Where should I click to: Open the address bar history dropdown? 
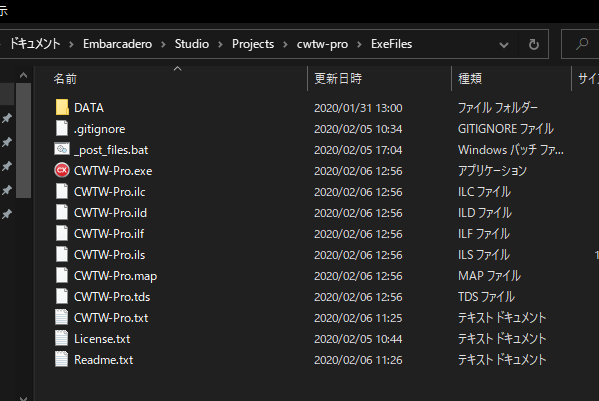504,45
